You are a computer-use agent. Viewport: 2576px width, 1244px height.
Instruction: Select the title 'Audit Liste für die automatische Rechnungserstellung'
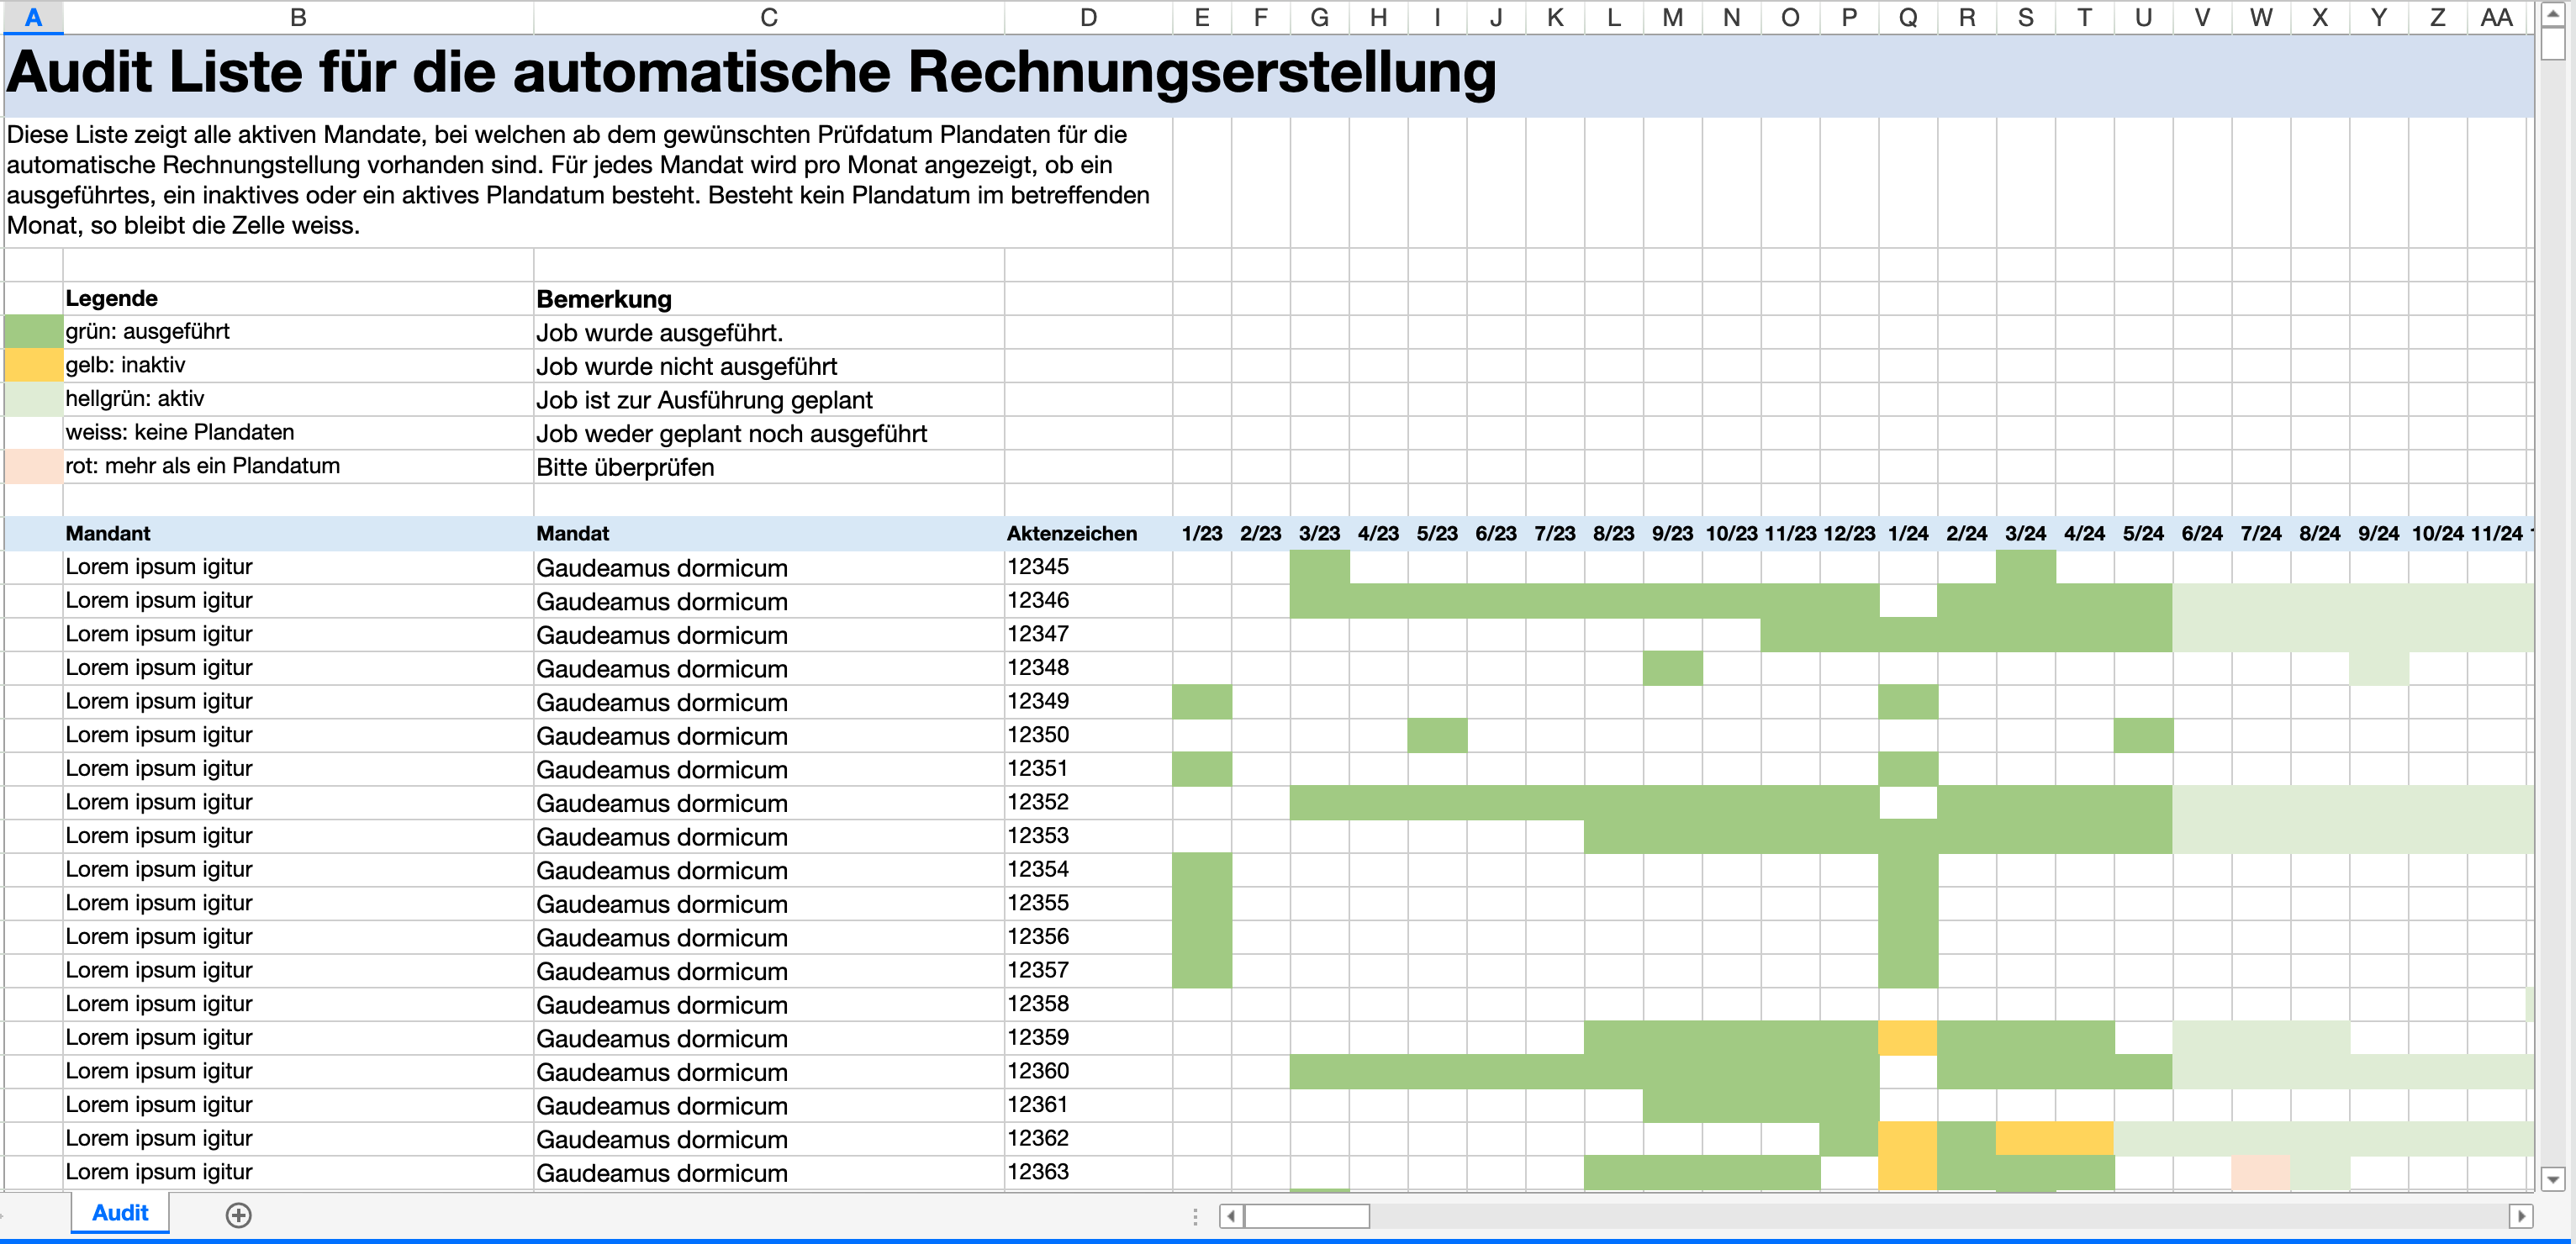click(751, 72)
